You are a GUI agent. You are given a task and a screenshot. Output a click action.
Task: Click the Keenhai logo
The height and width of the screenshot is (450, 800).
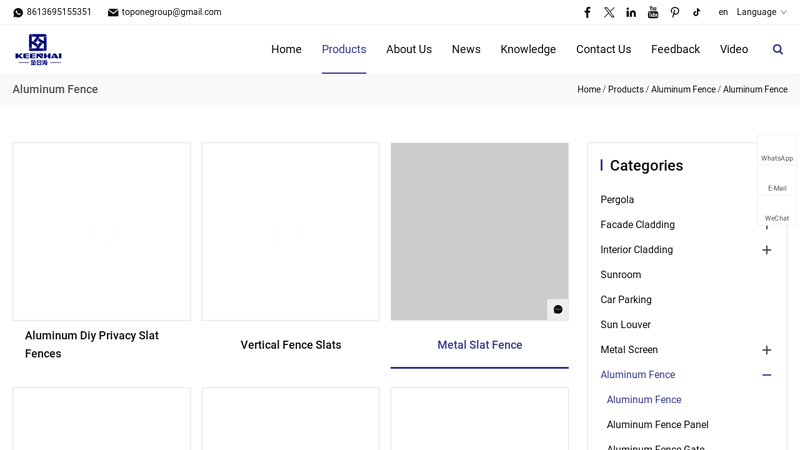38,49
